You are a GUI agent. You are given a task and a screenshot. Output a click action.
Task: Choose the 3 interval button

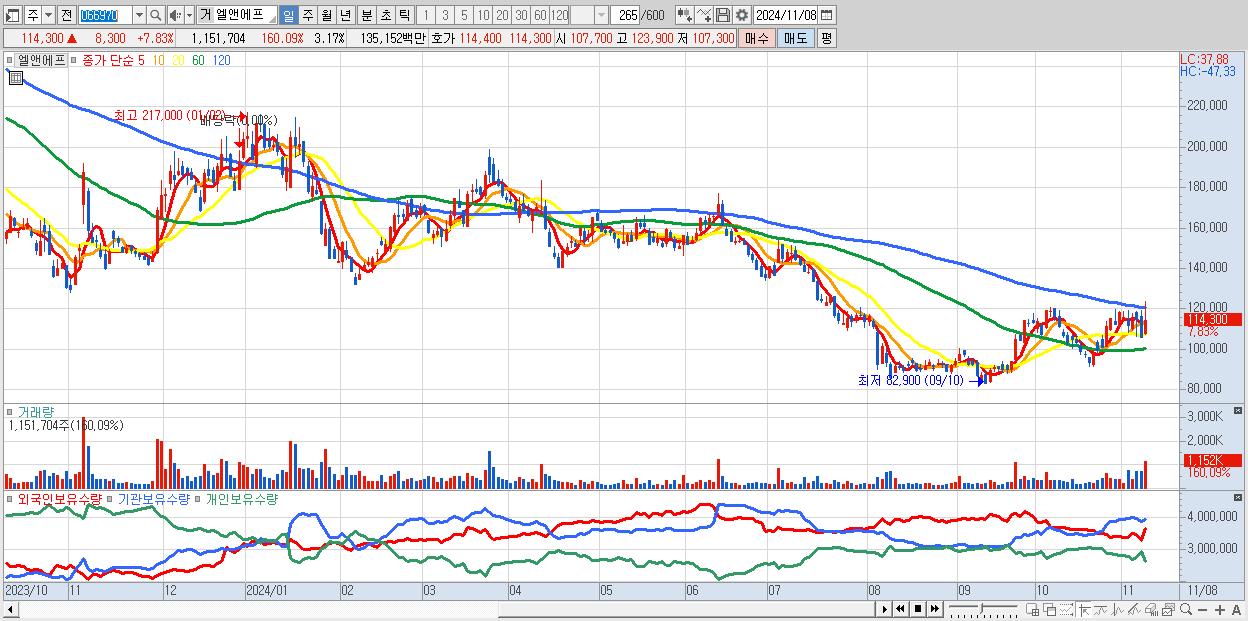tap(445, 15)
